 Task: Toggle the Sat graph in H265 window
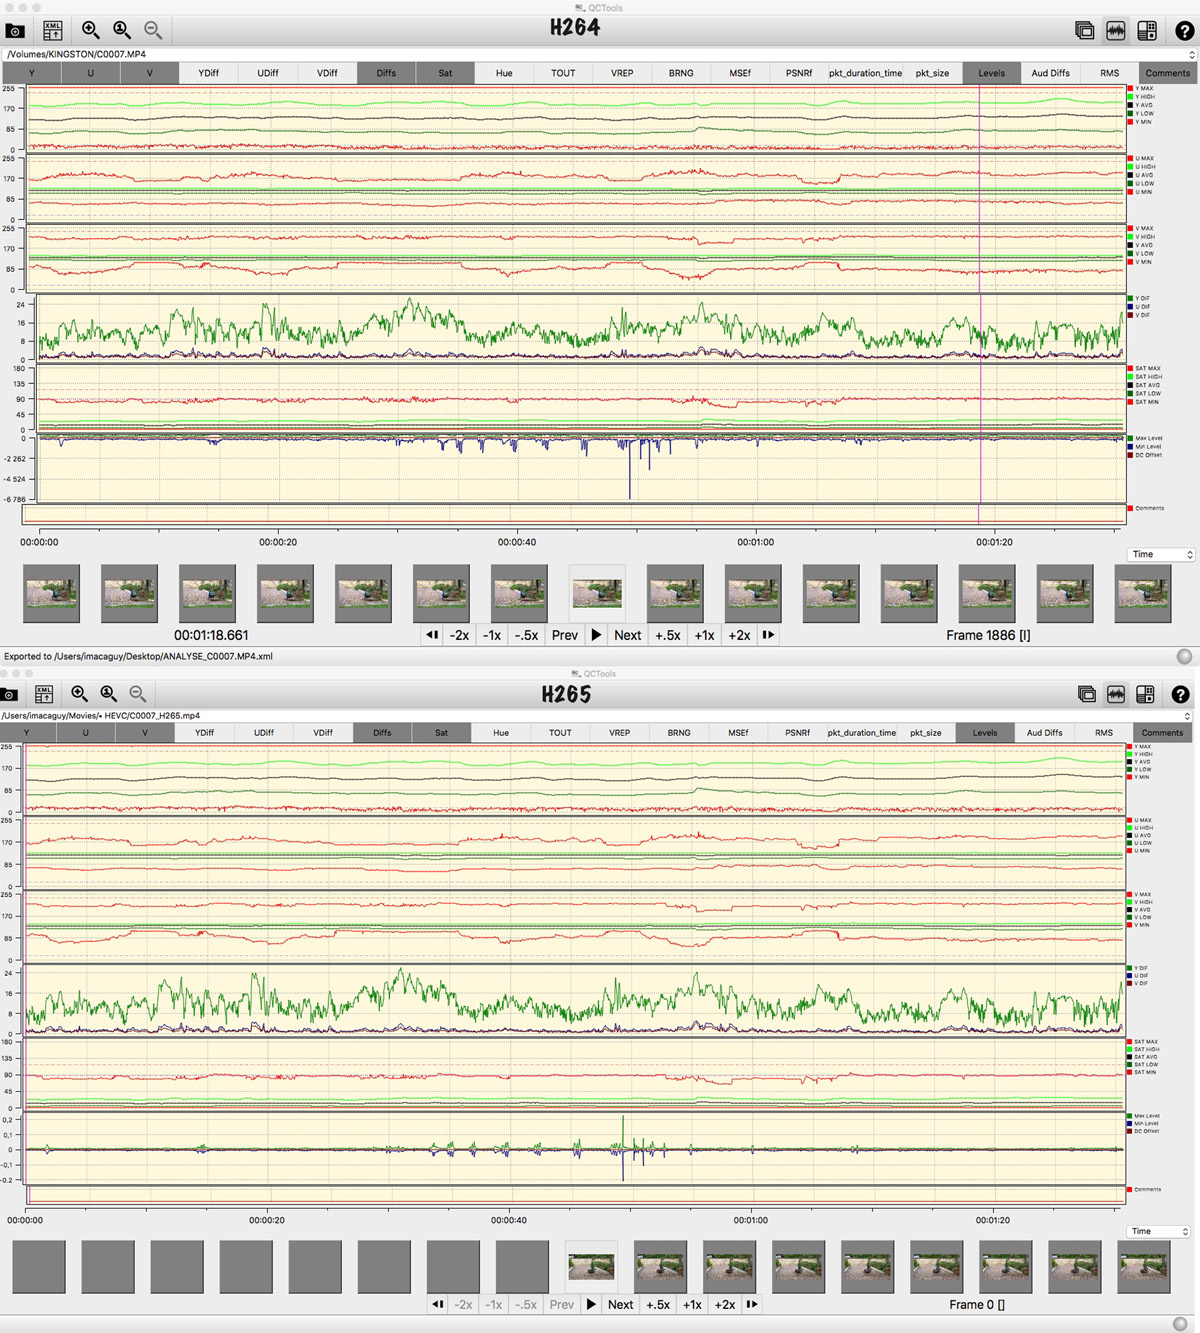pos(441,733)
